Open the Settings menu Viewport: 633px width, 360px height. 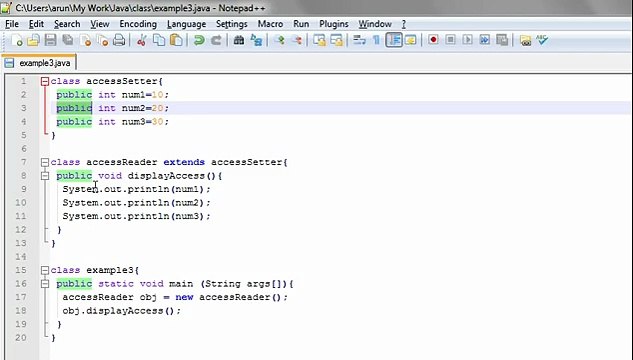(x=232, y=24)
